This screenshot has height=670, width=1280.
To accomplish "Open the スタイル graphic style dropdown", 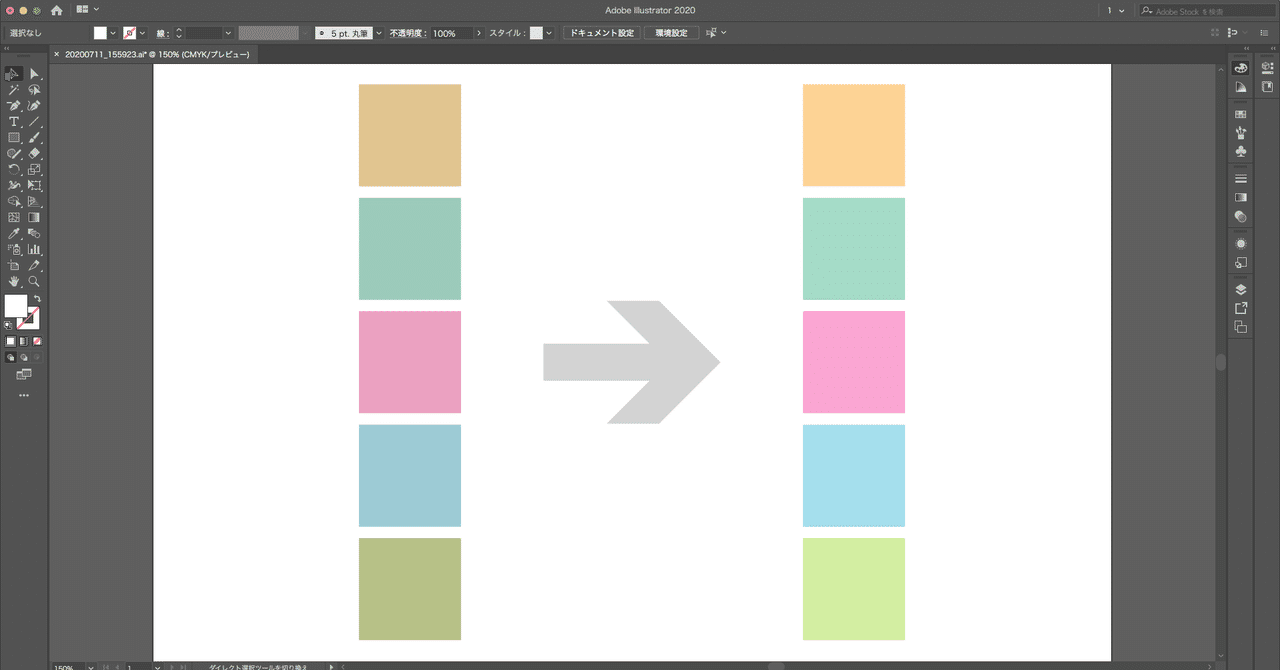I will (549, 33).
